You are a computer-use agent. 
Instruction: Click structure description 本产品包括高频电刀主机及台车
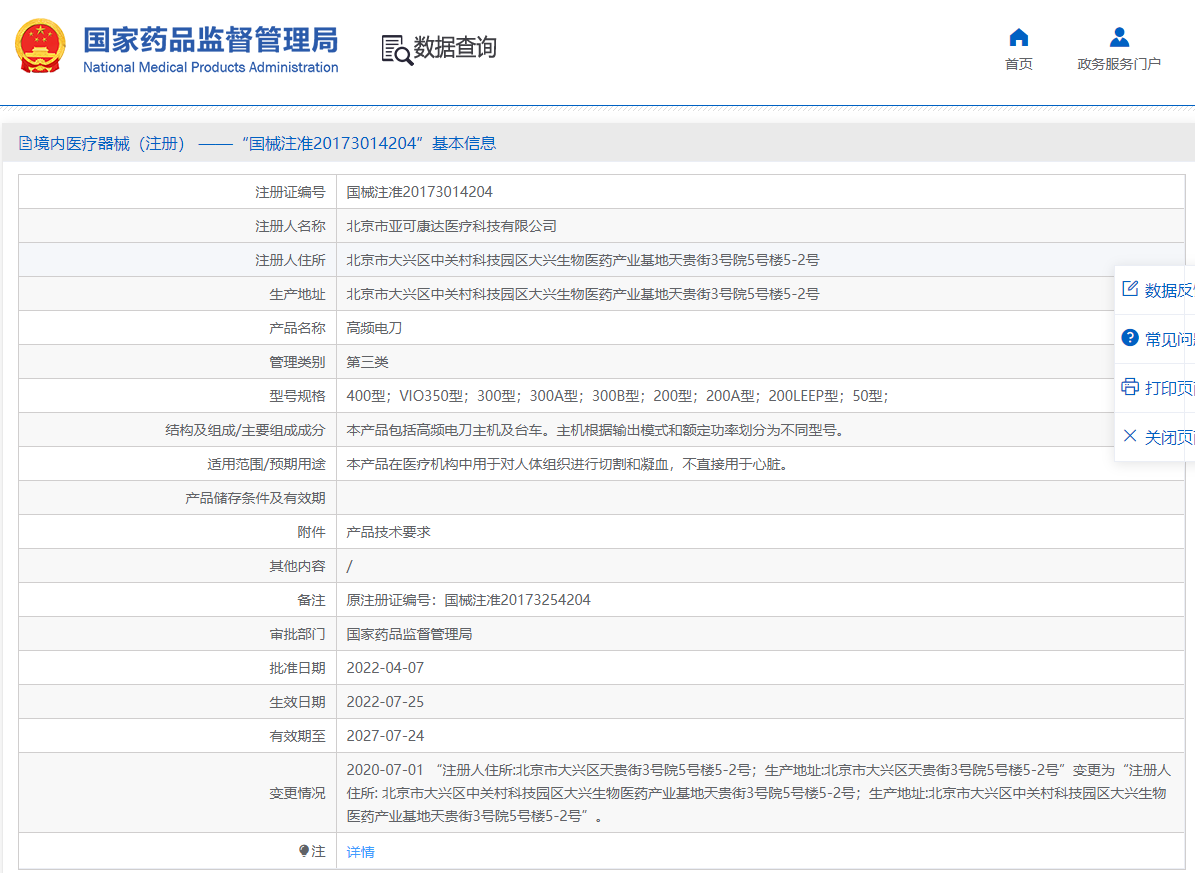point(598,430)
